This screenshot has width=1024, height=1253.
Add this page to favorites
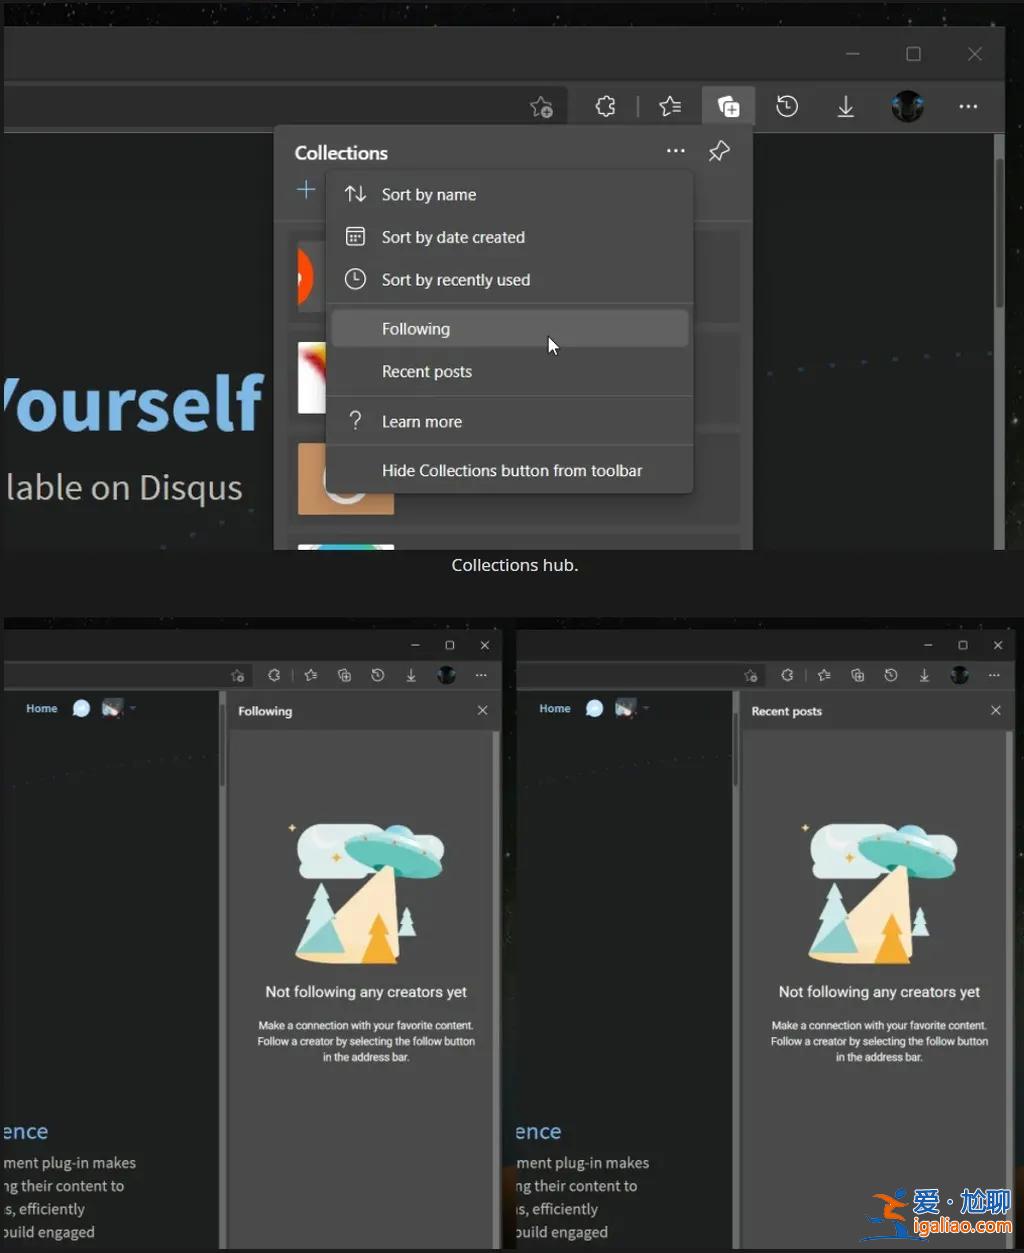click(541, 106)
